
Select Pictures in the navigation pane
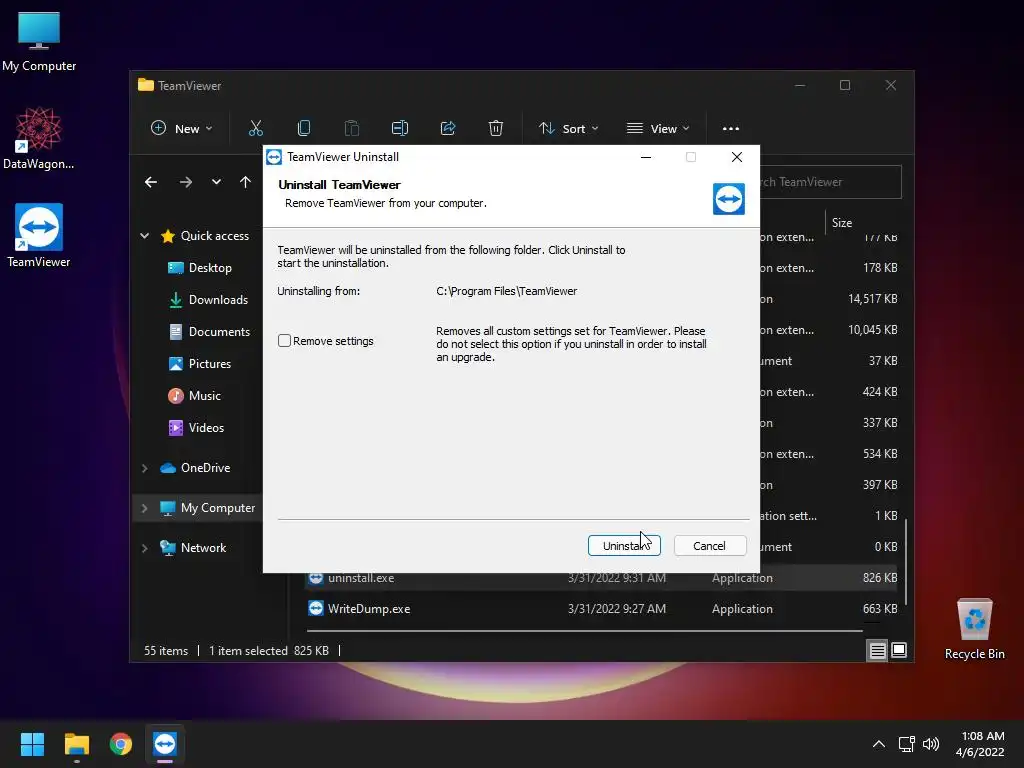(x=199, y=364)
